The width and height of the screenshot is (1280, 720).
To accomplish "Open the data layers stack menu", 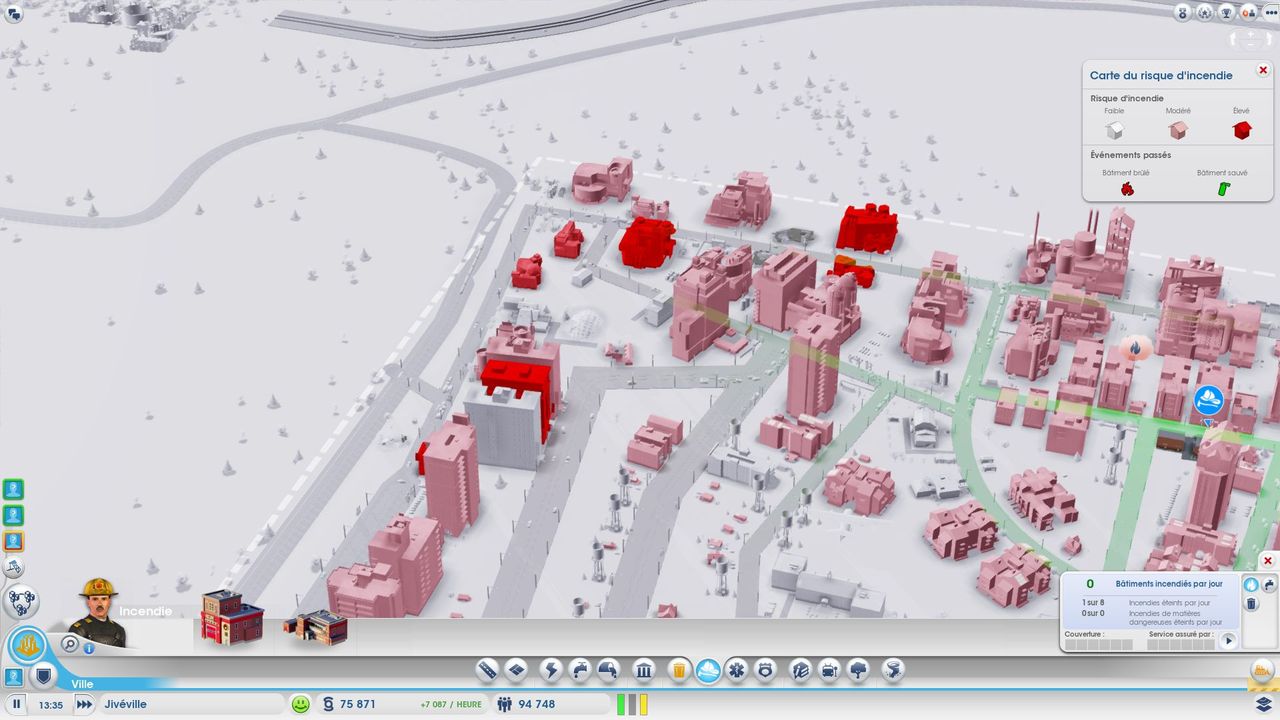I will [1264, 704].
